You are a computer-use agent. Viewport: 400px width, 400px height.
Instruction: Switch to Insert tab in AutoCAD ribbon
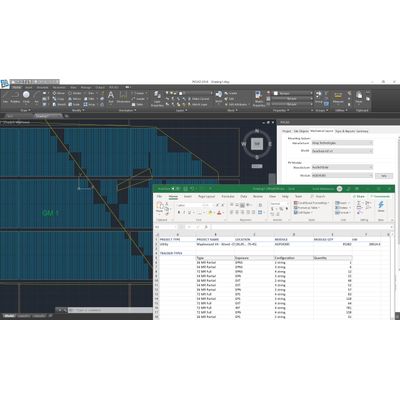(29, 87)
